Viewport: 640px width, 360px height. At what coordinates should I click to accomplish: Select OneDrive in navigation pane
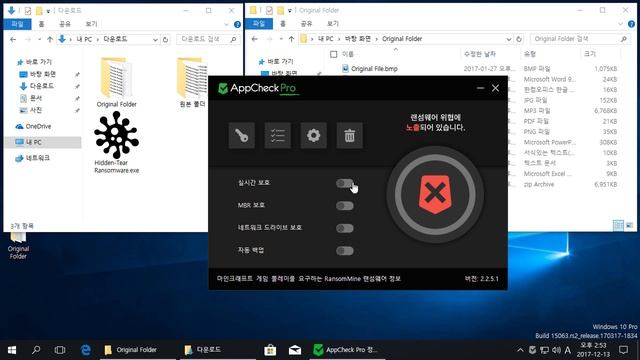[33, 127]
